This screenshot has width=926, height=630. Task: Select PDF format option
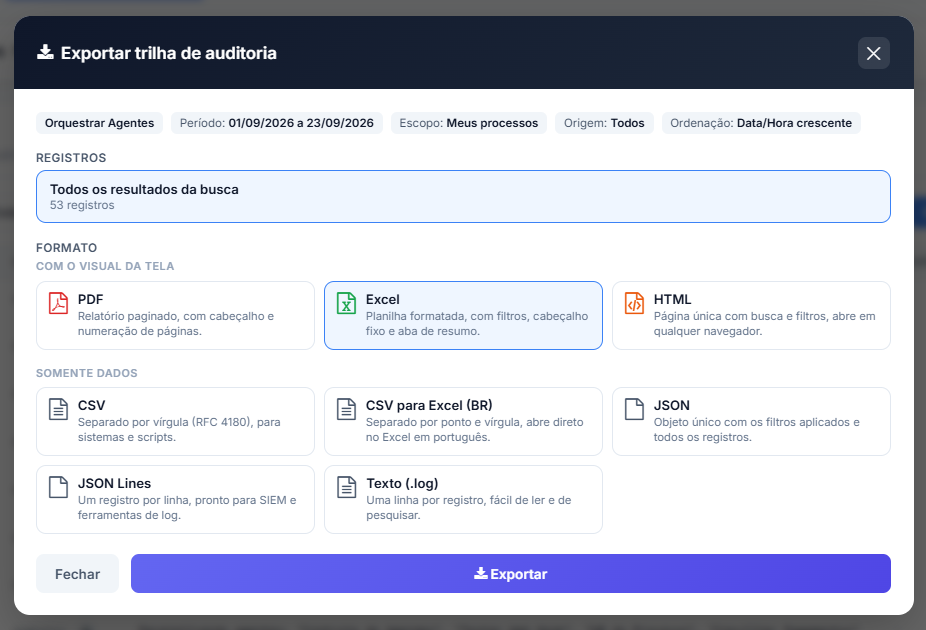click(x=175, y=315)
